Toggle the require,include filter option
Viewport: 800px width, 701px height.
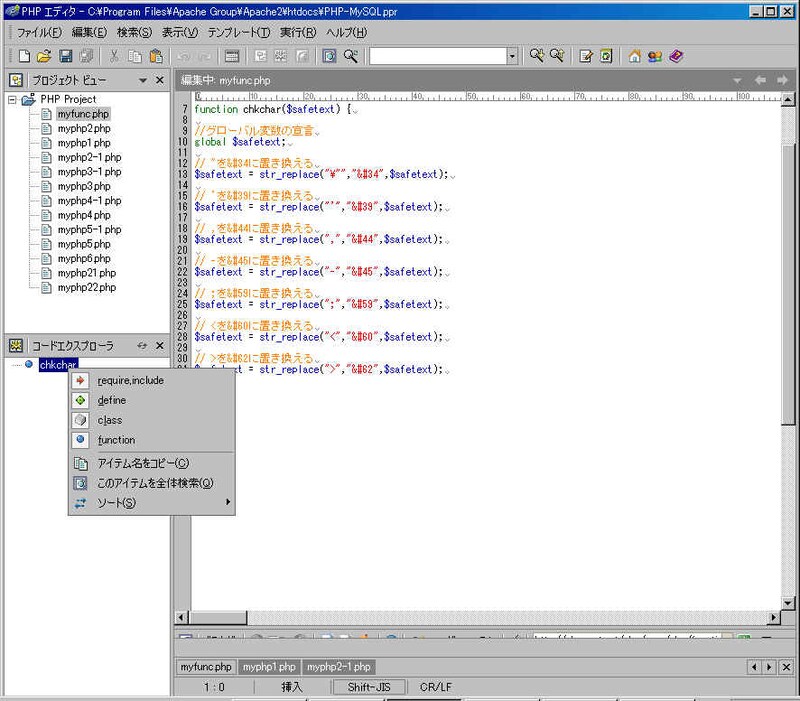[130, 380]
